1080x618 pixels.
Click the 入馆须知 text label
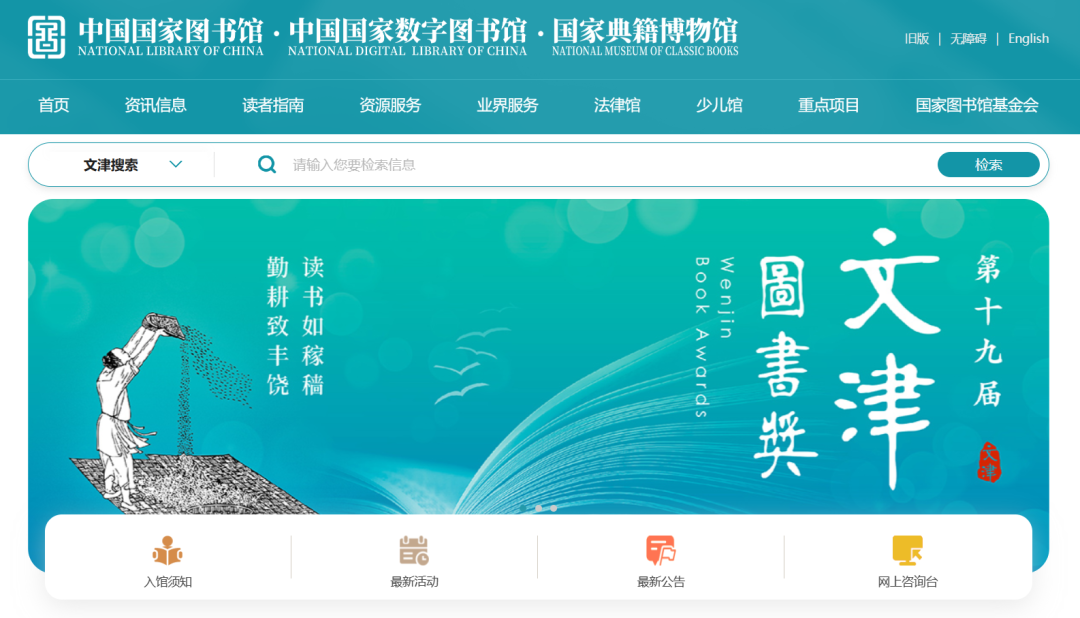167,581
